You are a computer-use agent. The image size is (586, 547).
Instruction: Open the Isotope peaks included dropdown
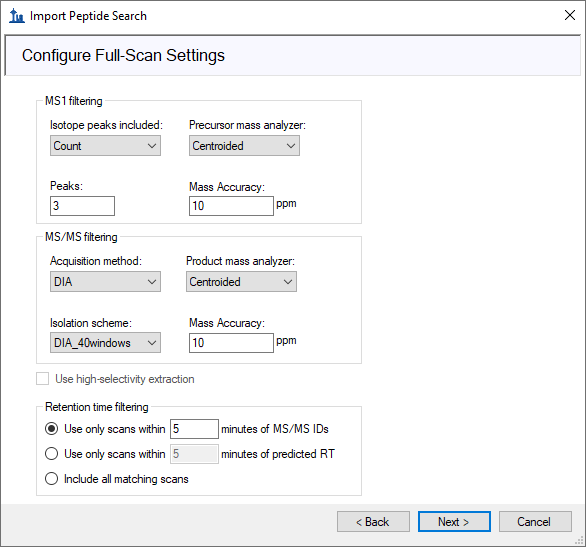tap(105, 146)
